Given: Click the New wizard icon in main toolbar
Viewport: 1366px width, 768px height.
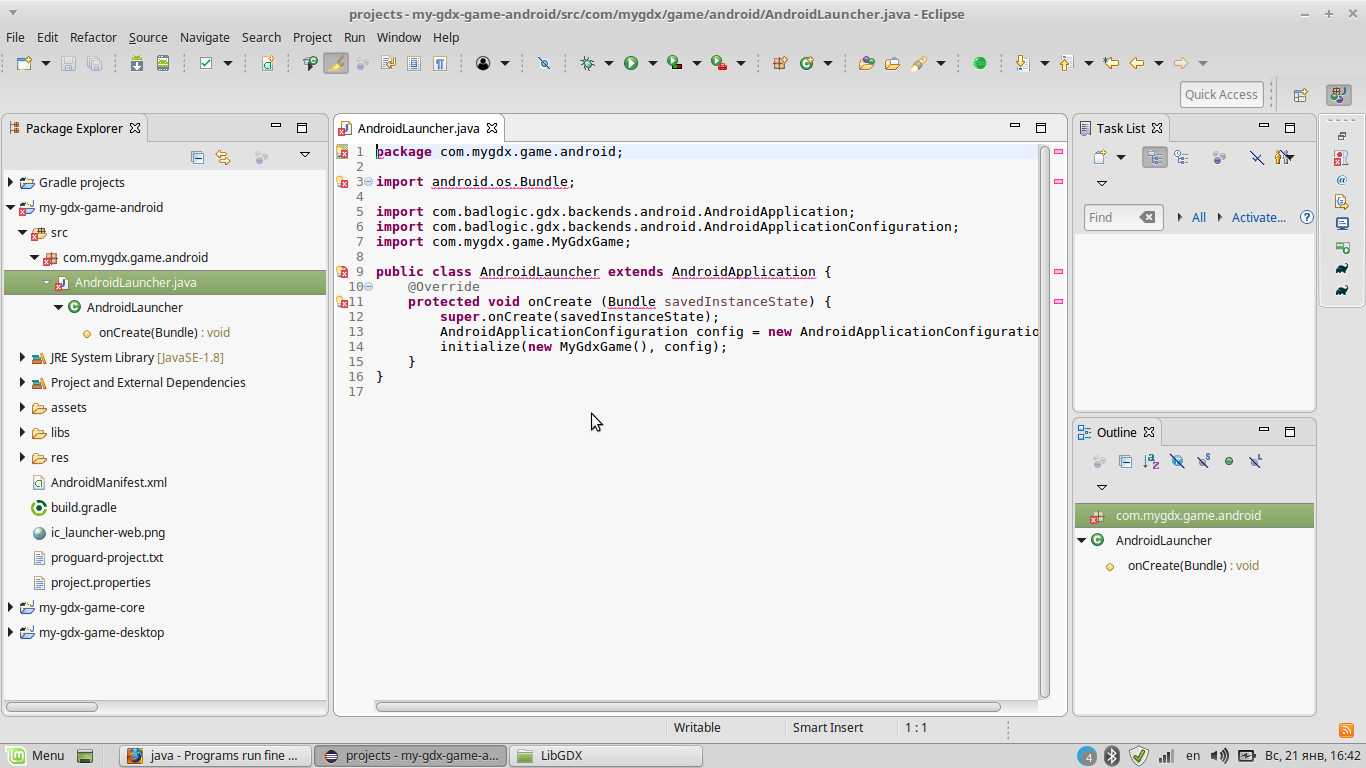Looking at the screenshot, I should tap(24, 63).
